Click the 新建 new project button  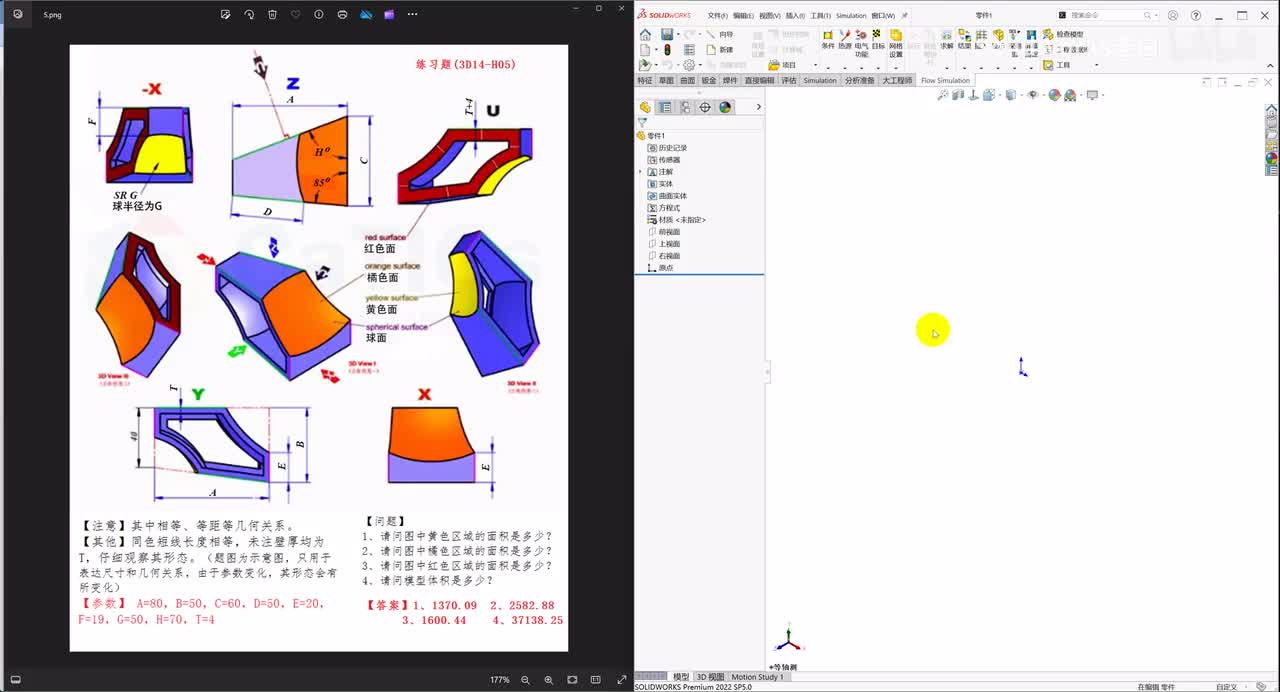pos(719,50)
